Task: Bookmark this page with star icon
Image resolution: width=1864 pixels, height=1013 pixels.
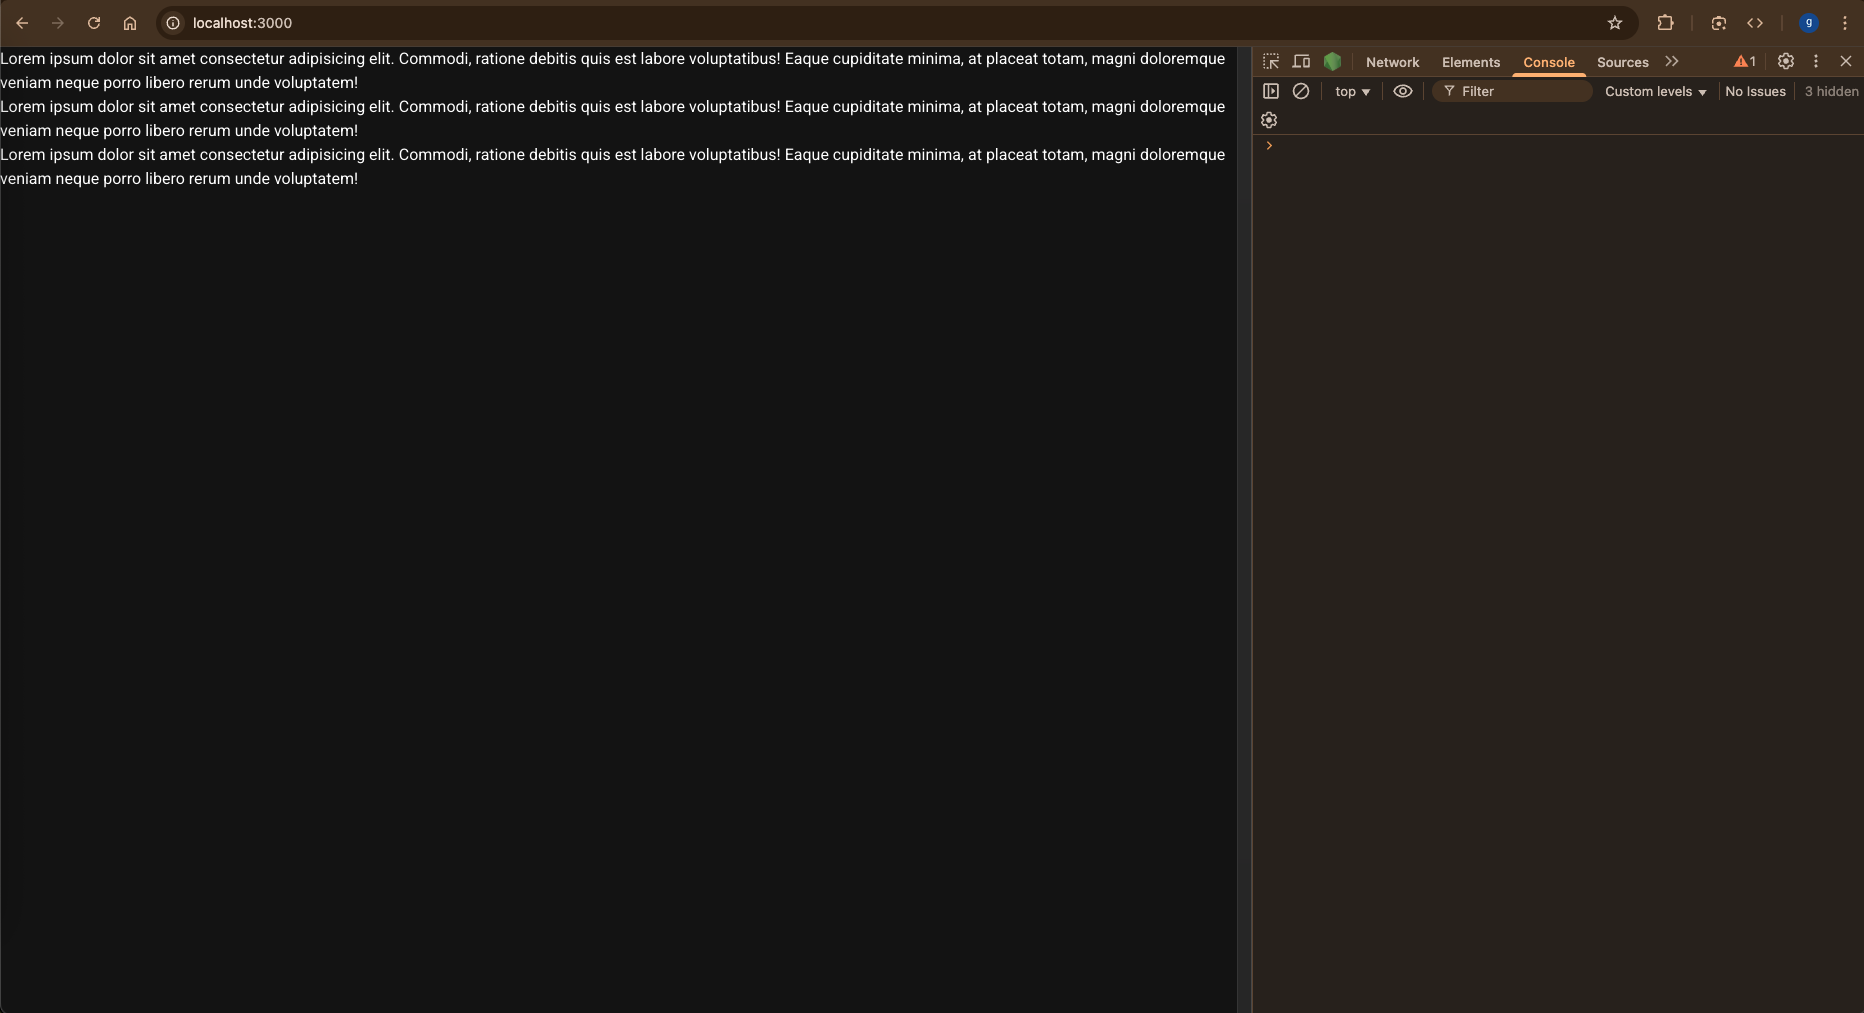Action: 1615,23
